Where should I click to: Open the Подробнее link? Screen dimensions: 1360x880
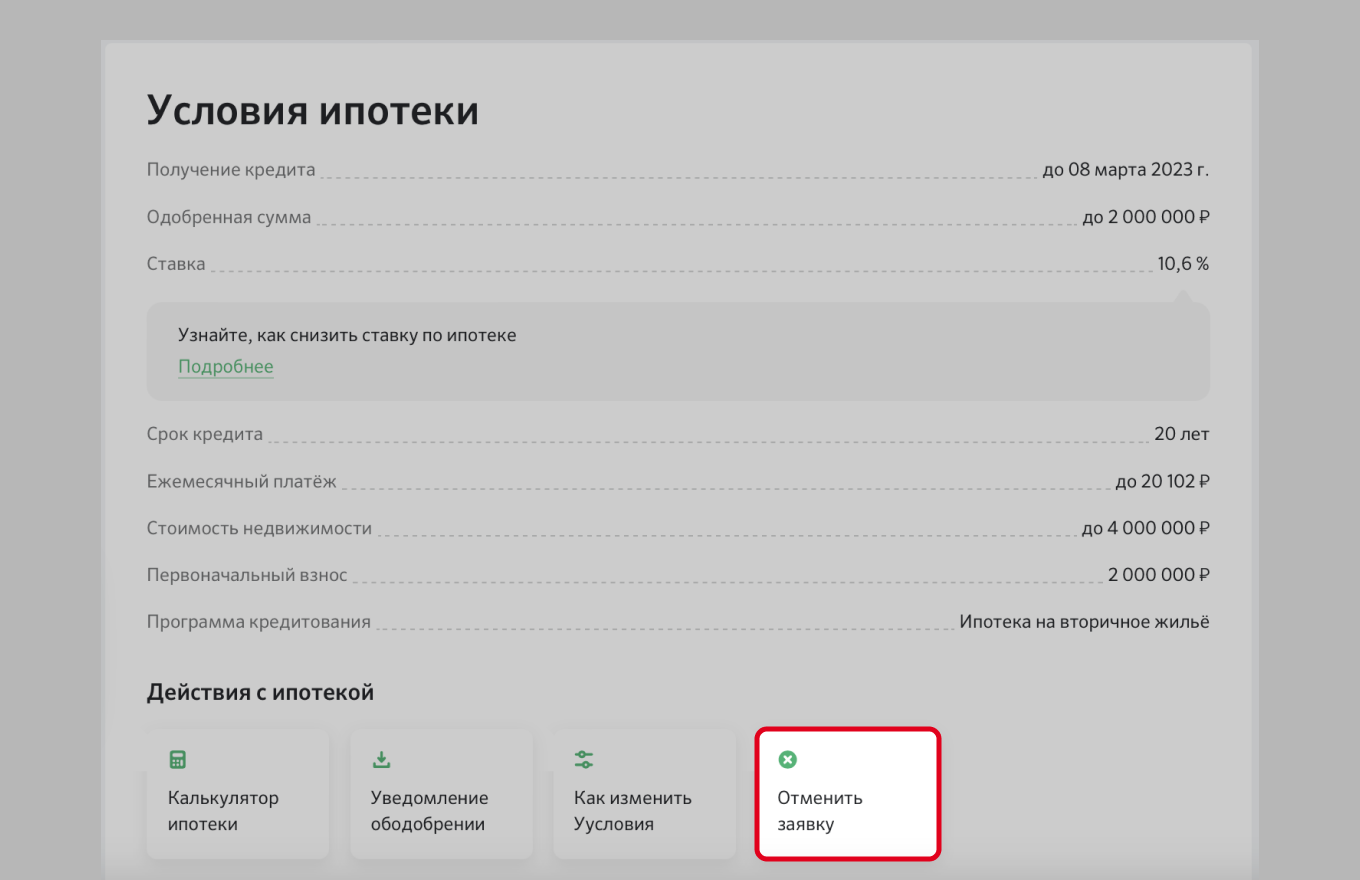point(226,367)
